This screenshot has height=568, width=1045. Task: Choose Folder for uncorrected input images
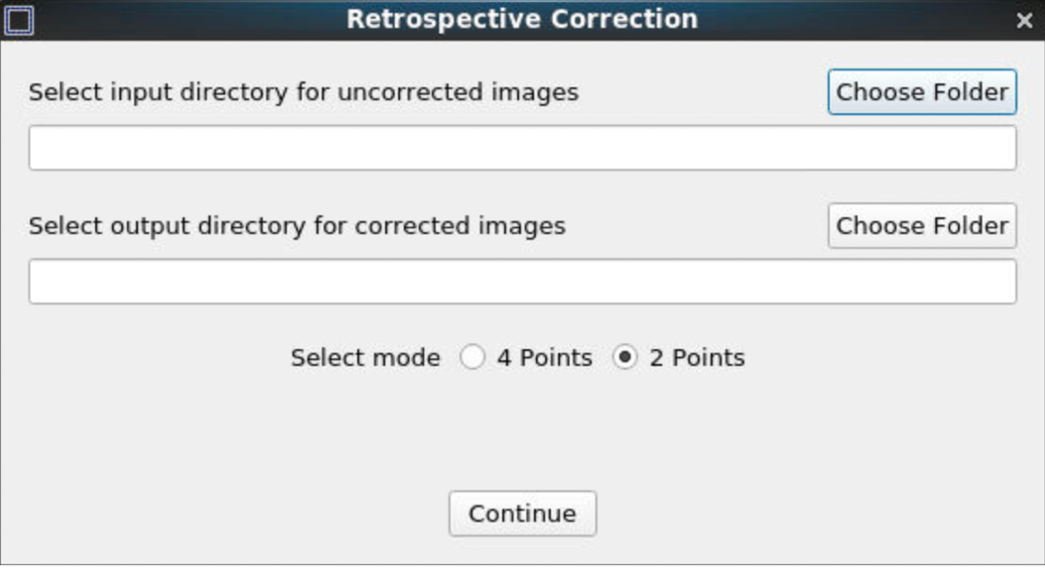click(922, 92)
